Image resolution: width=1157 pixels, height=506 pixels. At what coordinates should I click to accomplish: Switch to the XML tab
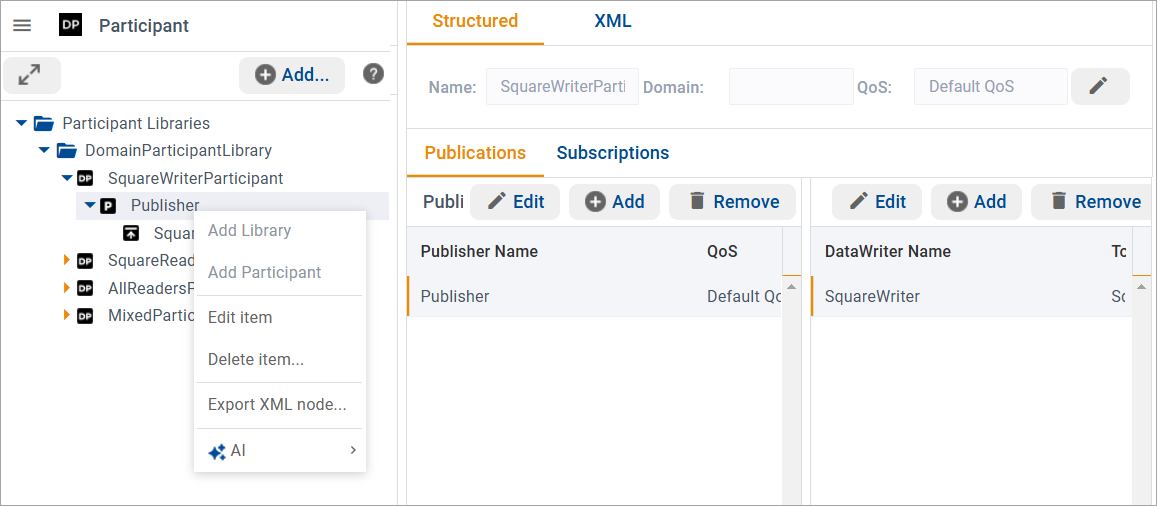pyautogui.click(x=612, y=21)
